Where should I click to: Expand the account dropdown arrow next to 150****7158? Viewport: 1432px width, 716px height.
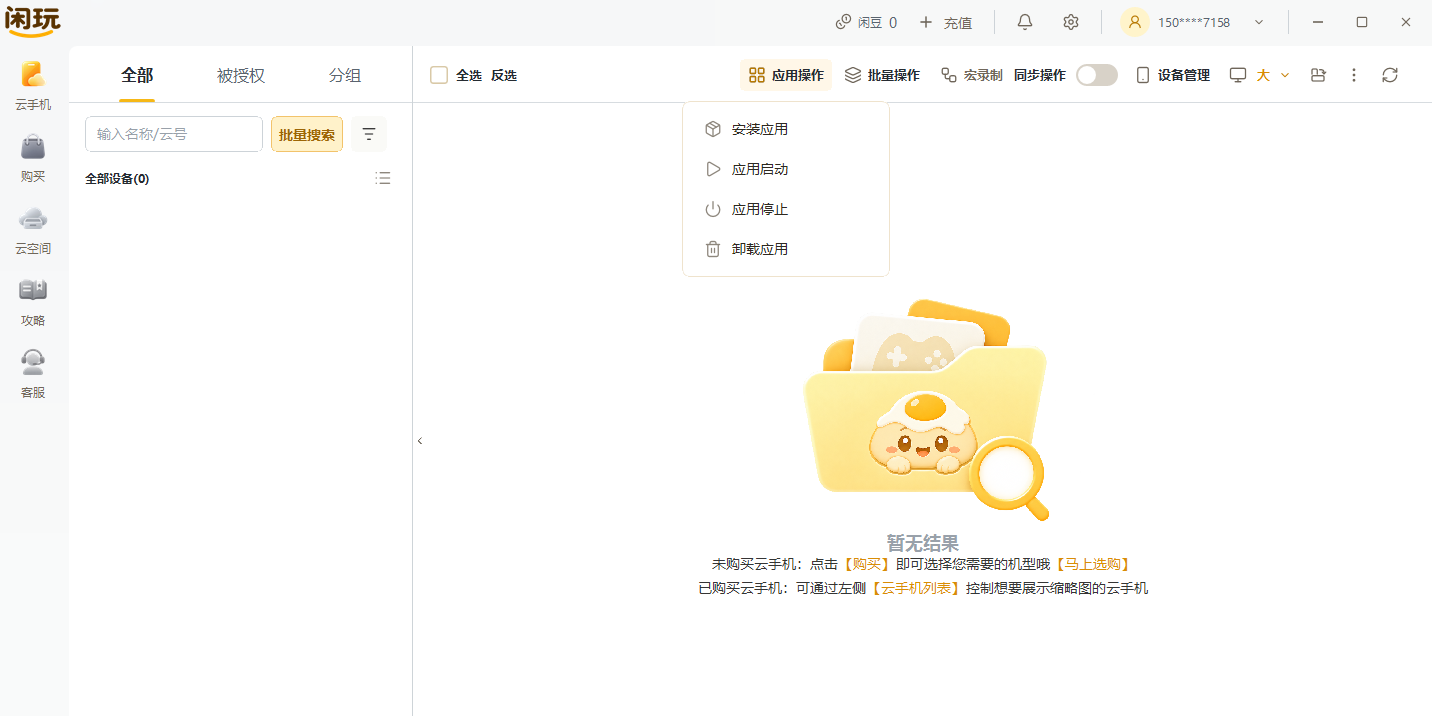[1259, 22]
